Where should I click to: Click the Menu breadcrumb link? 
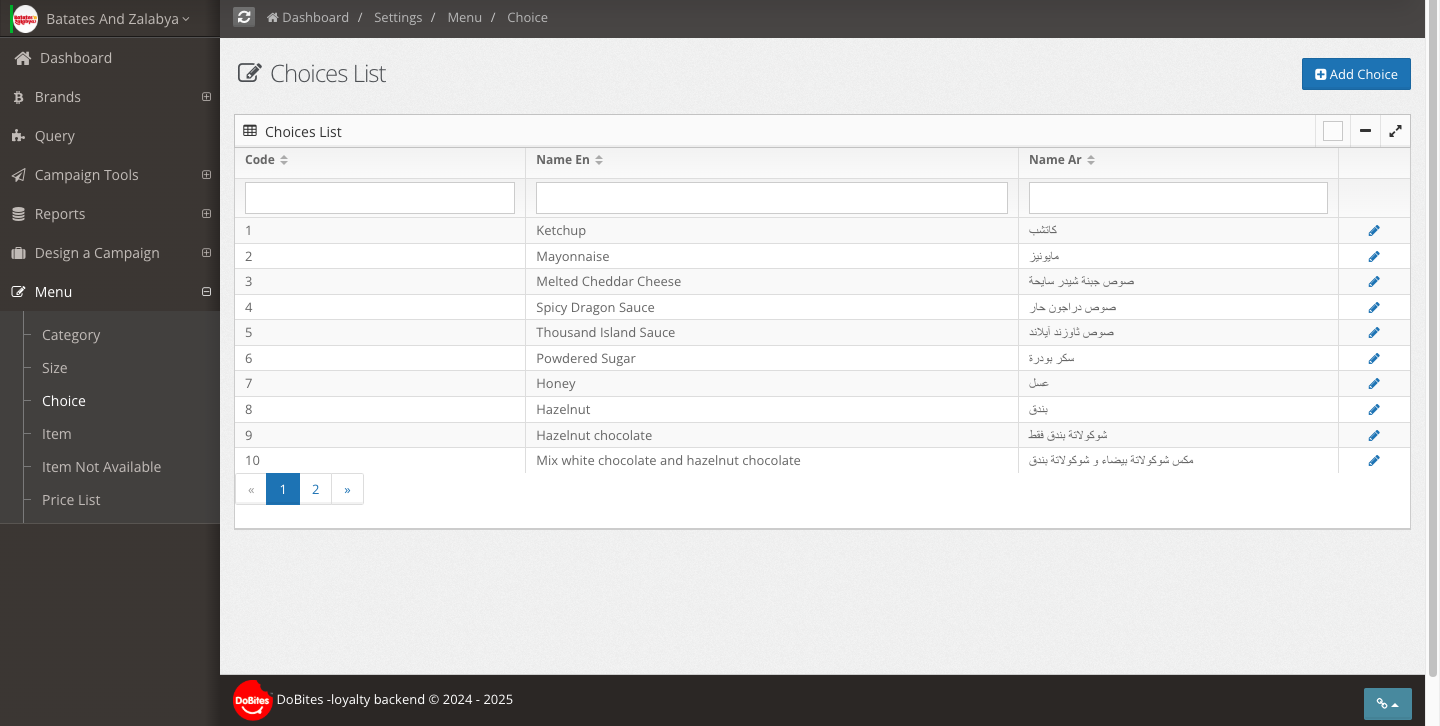point(464,17)
